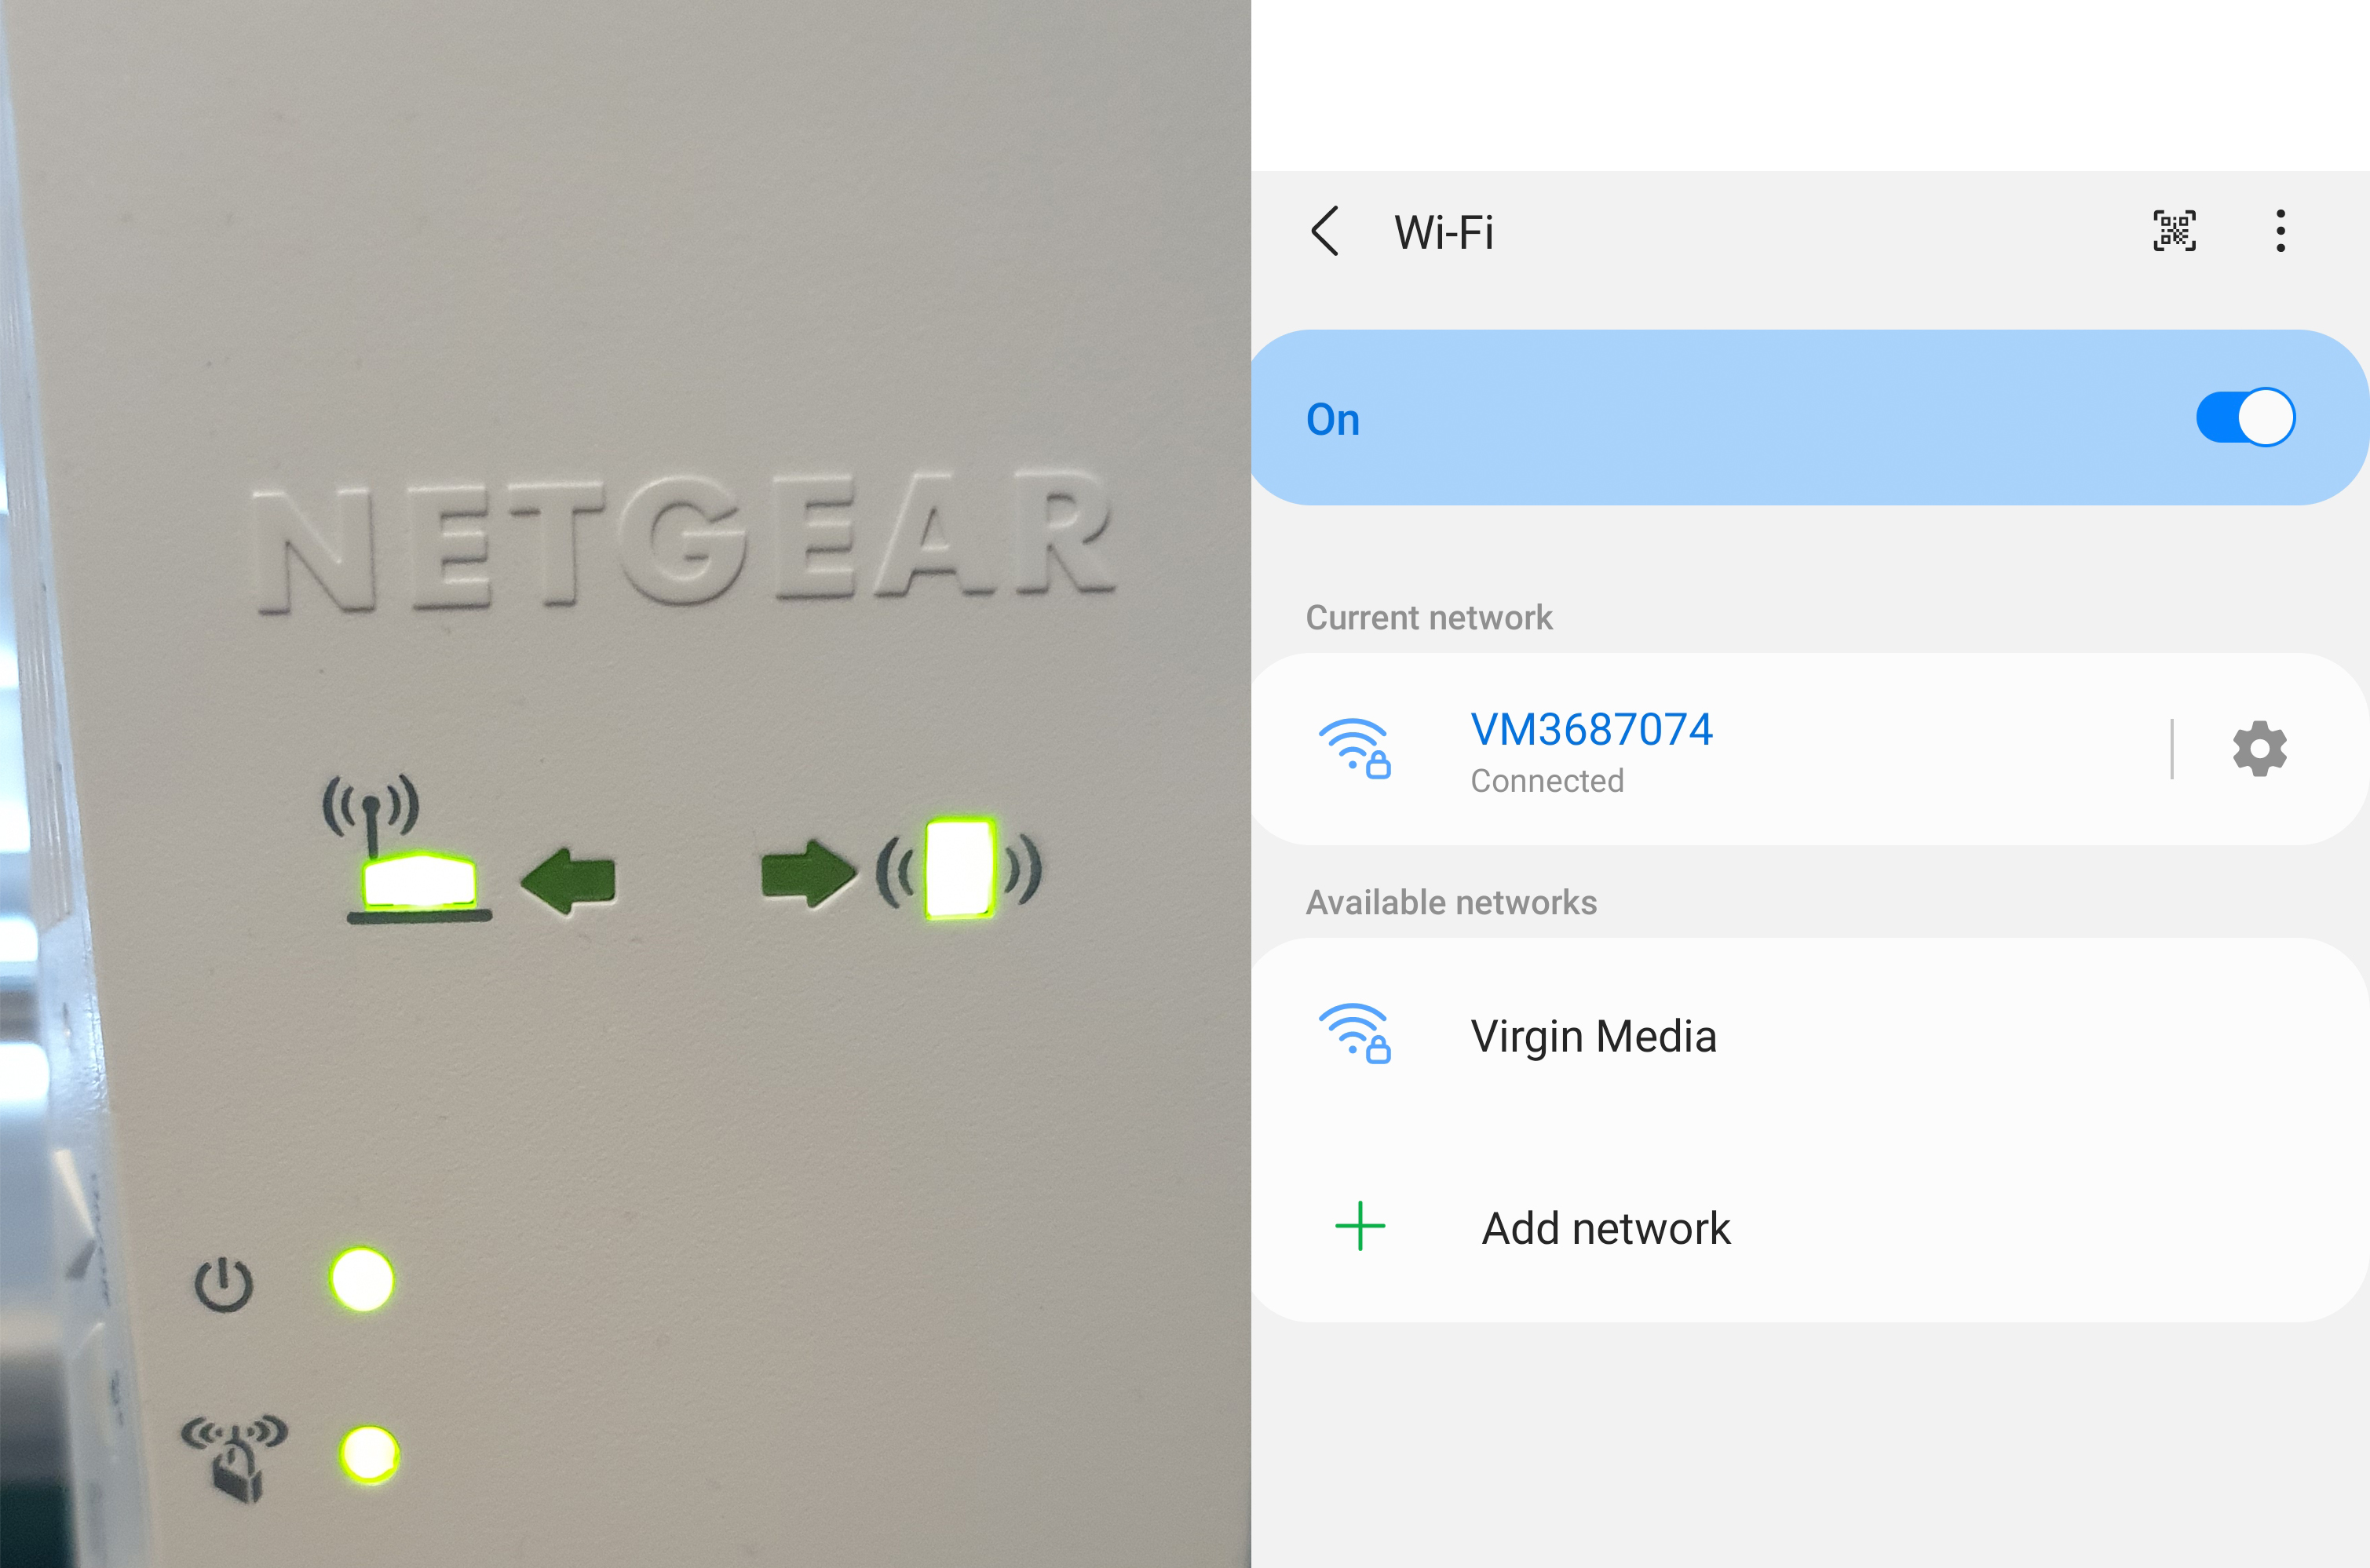Image resolution: width=2370 pixels, height=1568 pixels.
Task: Click the green left arrow indicator
Action: click(569, 881)
